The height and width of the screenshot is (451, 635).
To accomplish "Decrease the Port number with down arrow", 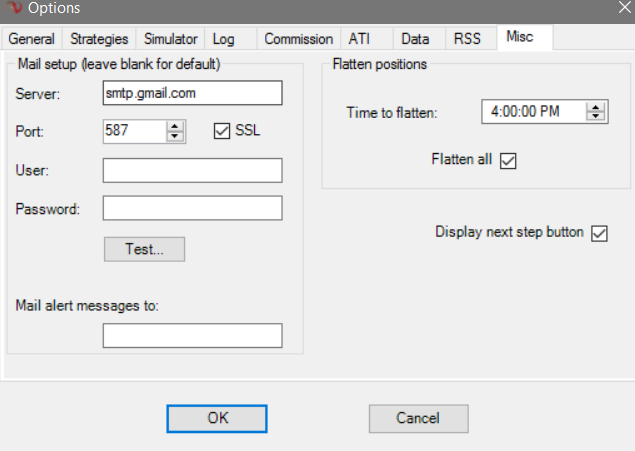I will point(176,137).
